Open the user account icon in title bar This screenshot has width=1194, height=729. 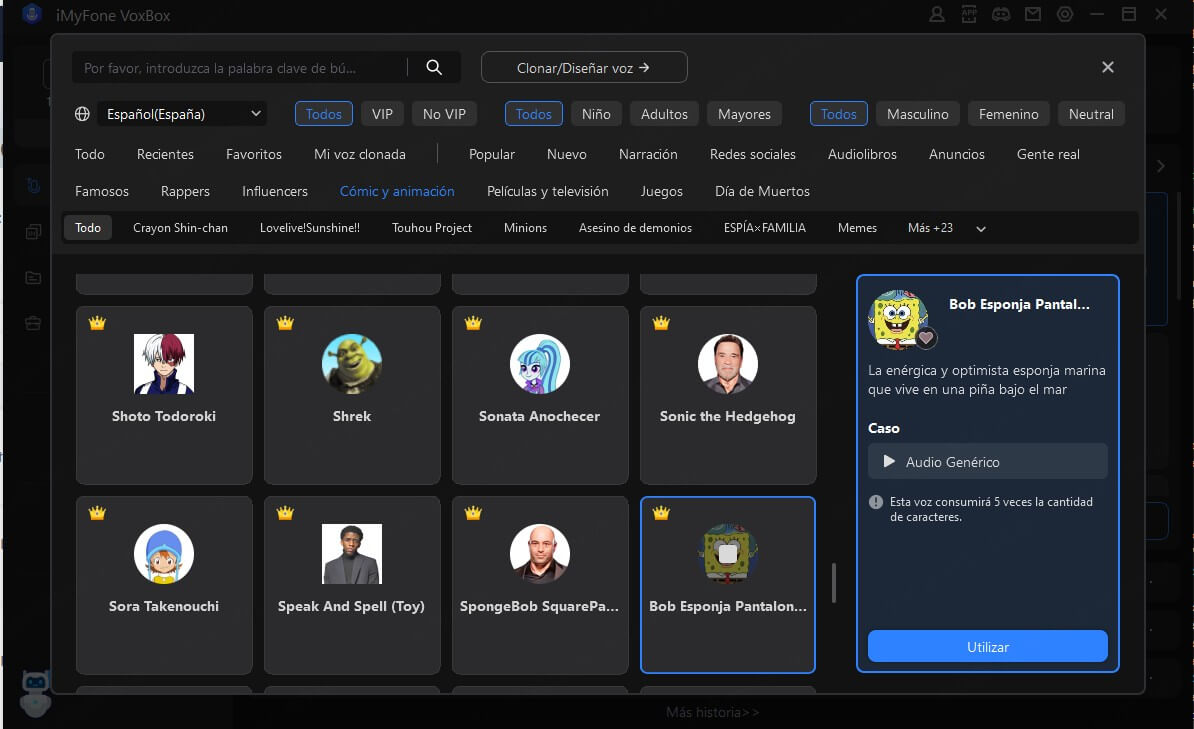point(937,14)
